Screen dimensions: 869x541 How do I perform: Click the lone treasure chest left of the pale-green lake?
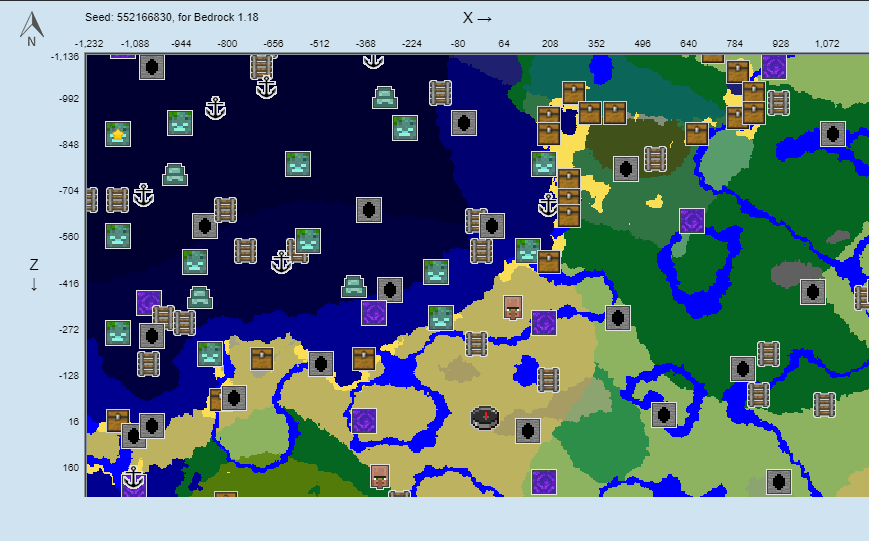(x=697, y=133)
